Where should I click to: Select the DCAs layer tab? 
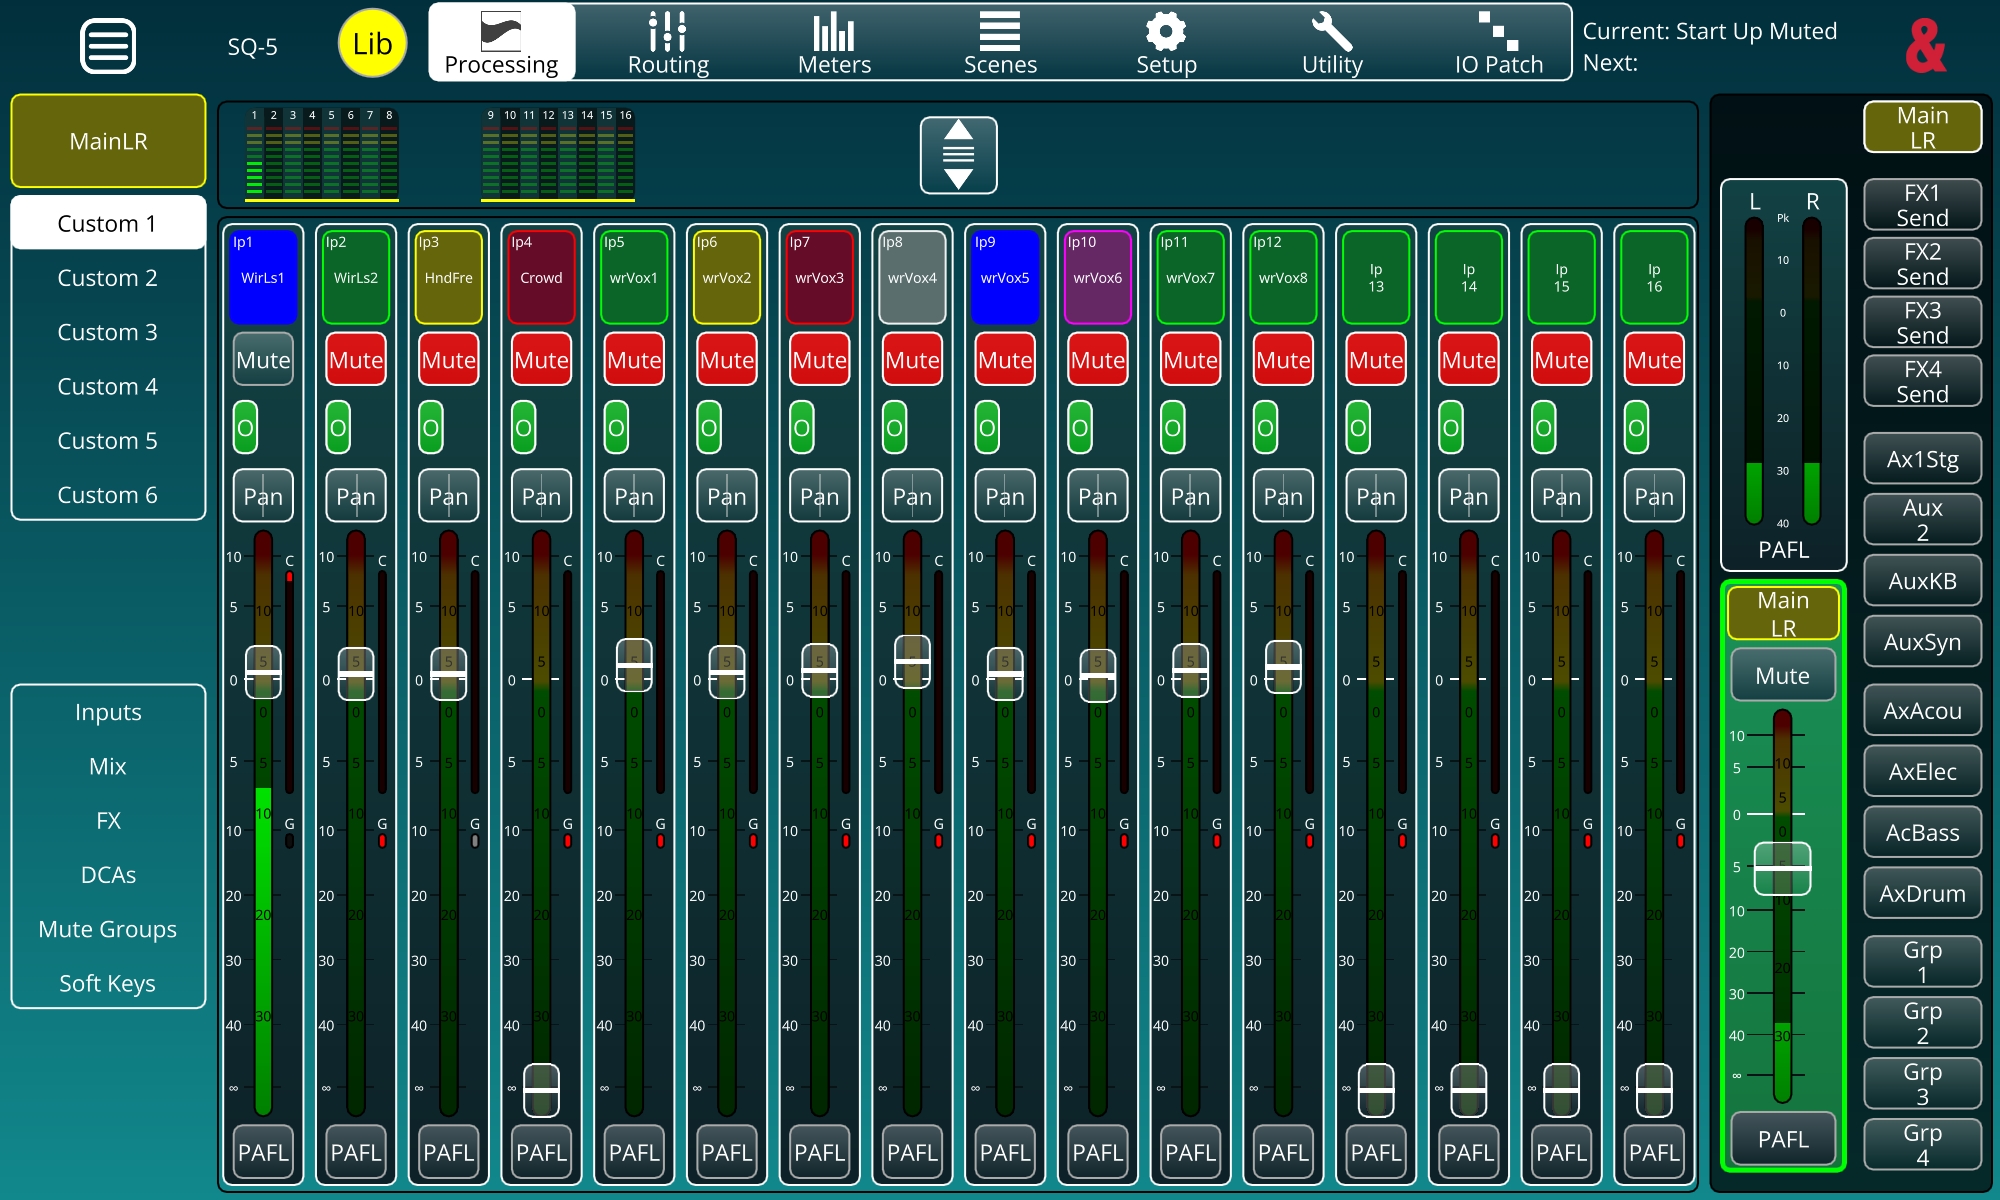tap(108, 875)
